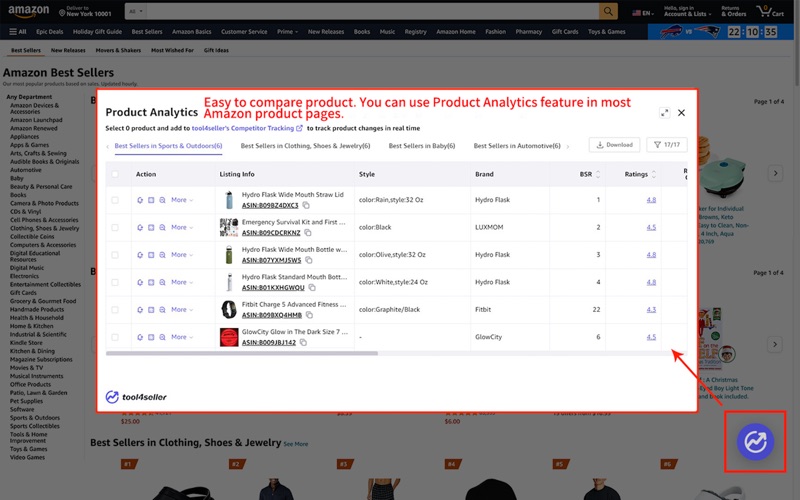Screen dimensions: 800x500
Task: Expand Product Analytics panel to fullscreen
Action: click(664, 113)
